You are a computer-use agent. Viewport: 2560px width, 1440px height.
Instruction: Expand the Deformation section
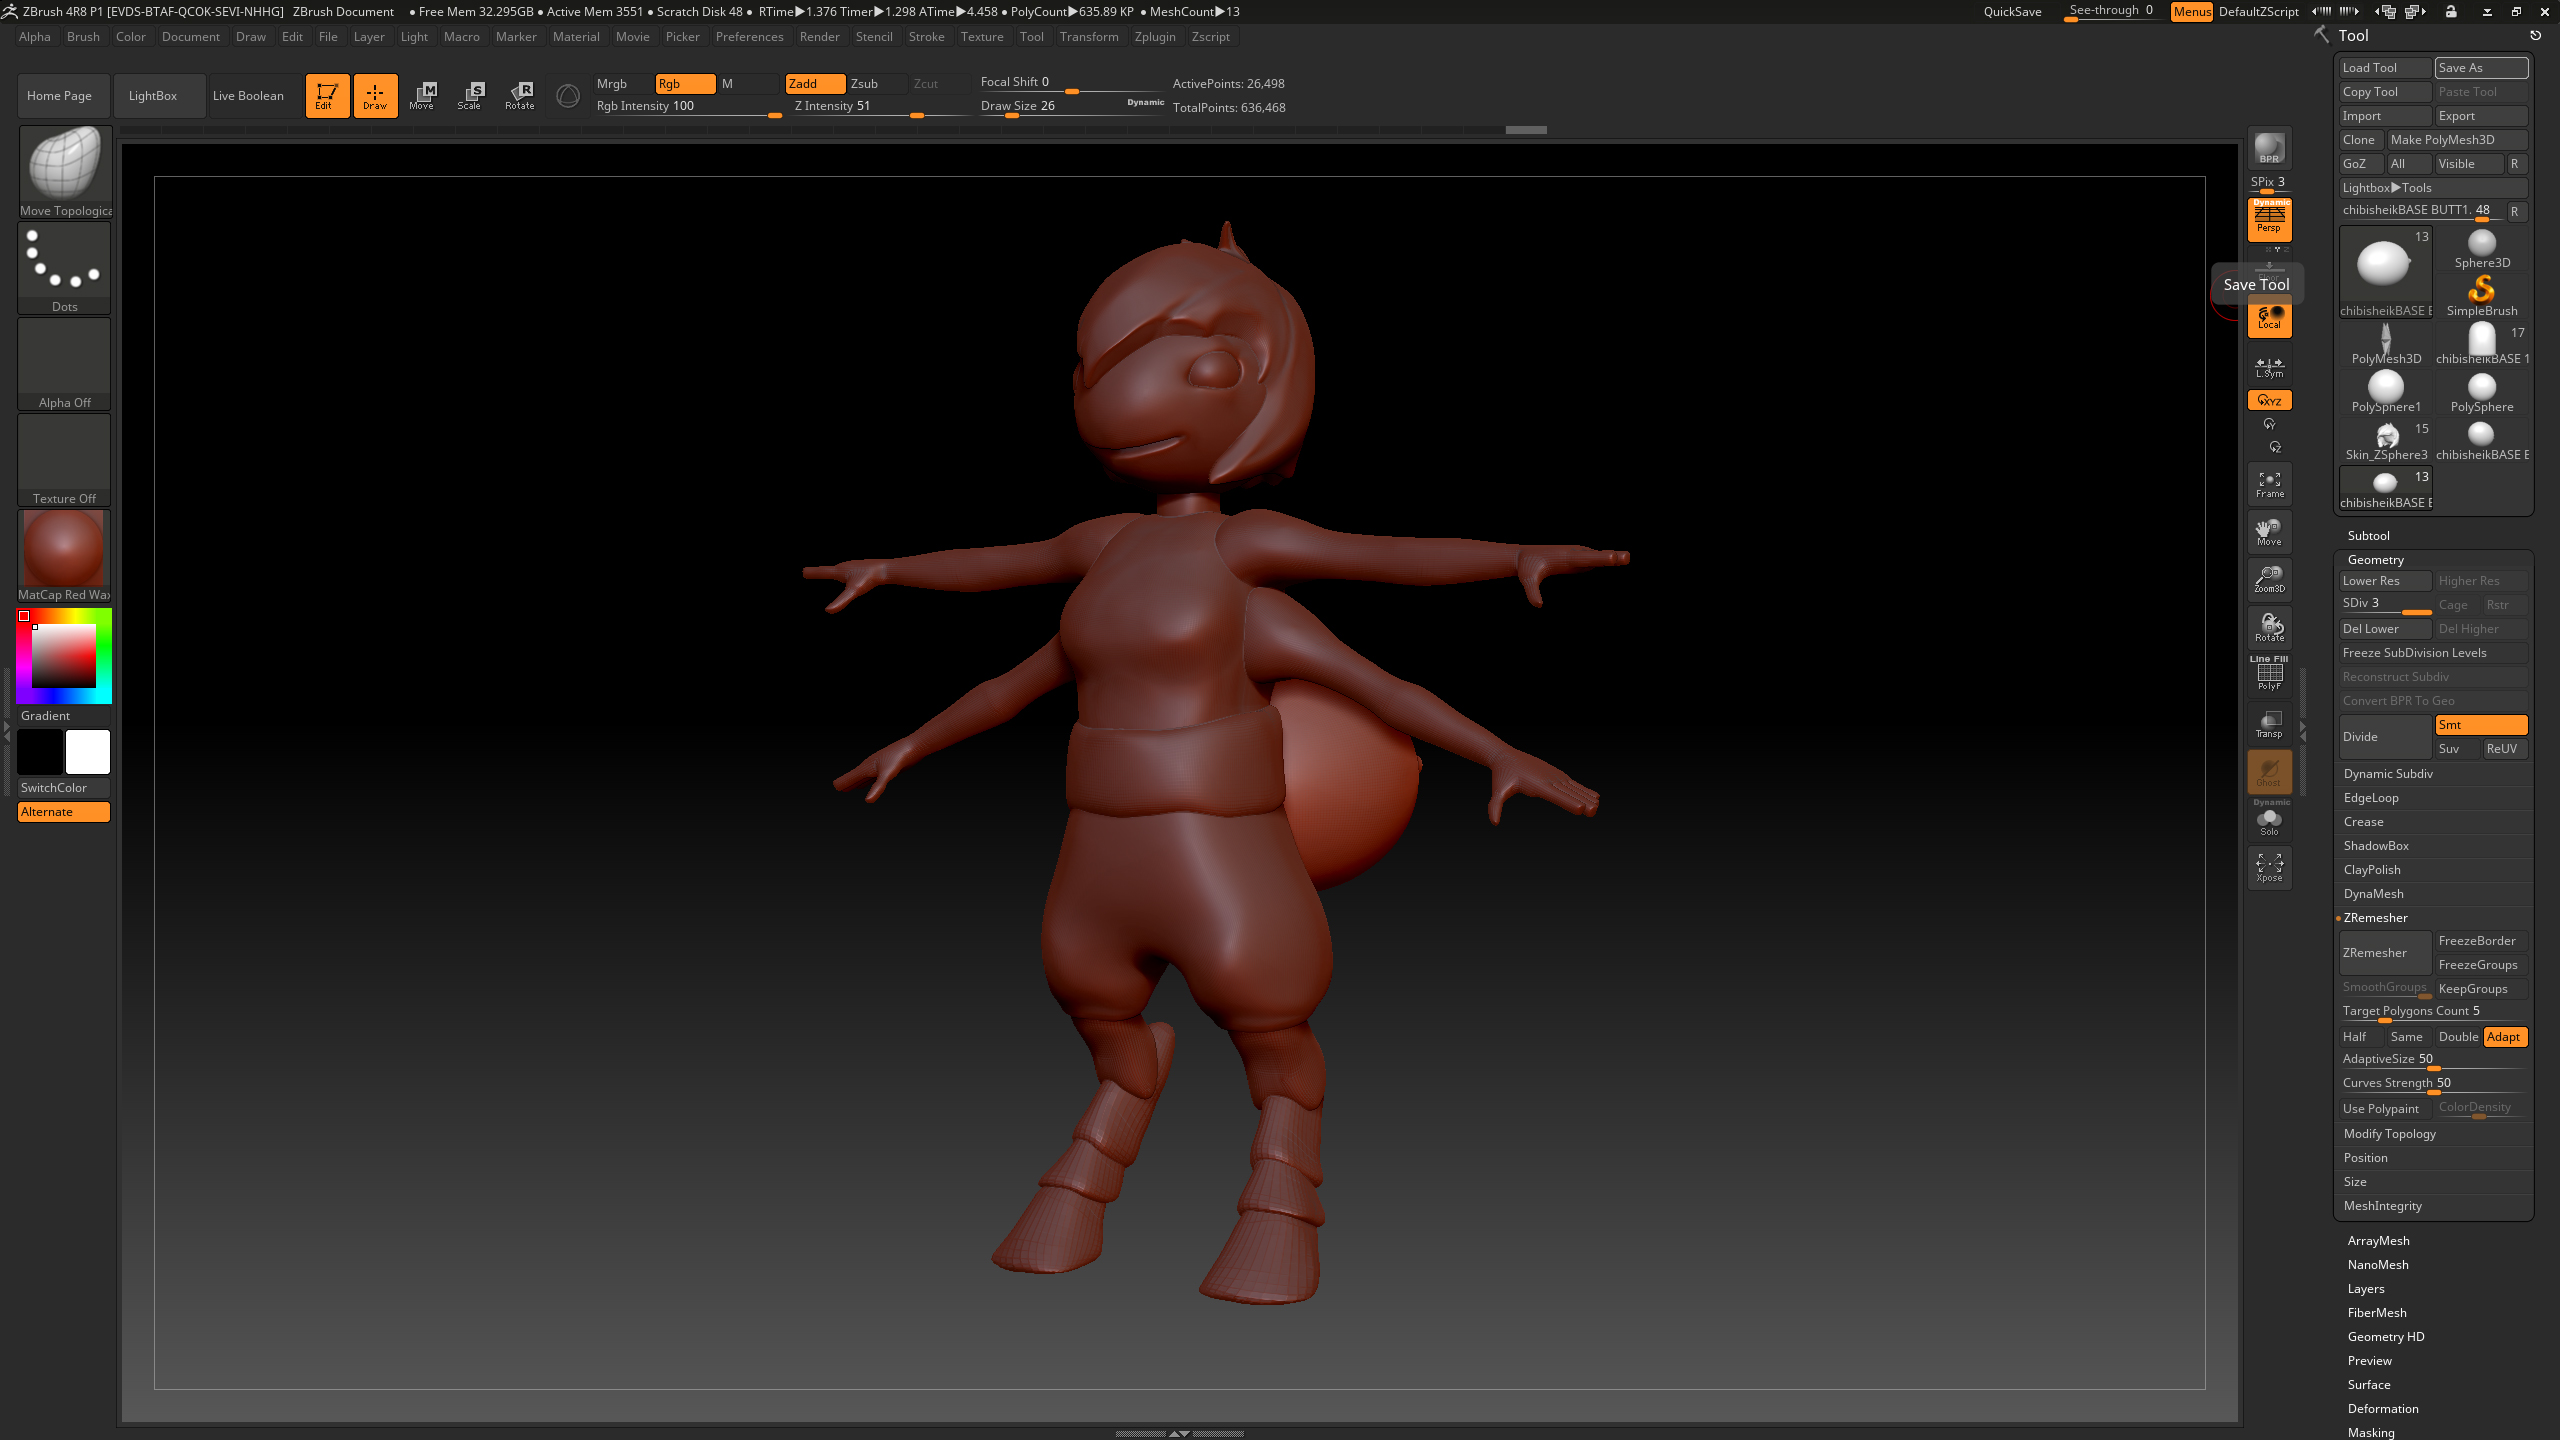[x=2382, y=1409]
